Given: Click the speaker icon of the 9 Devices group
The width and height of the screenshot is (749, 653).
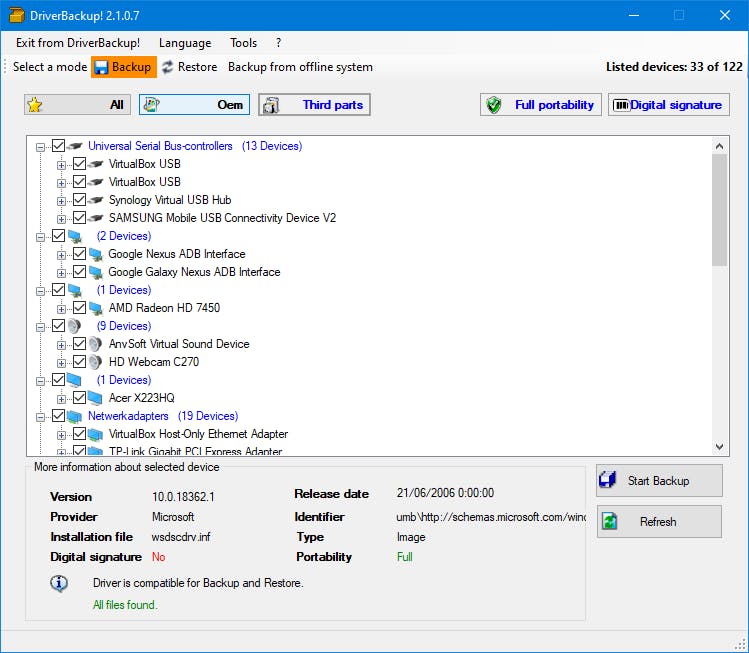Looking at the screenshot, I should click(x=74, y=326).
